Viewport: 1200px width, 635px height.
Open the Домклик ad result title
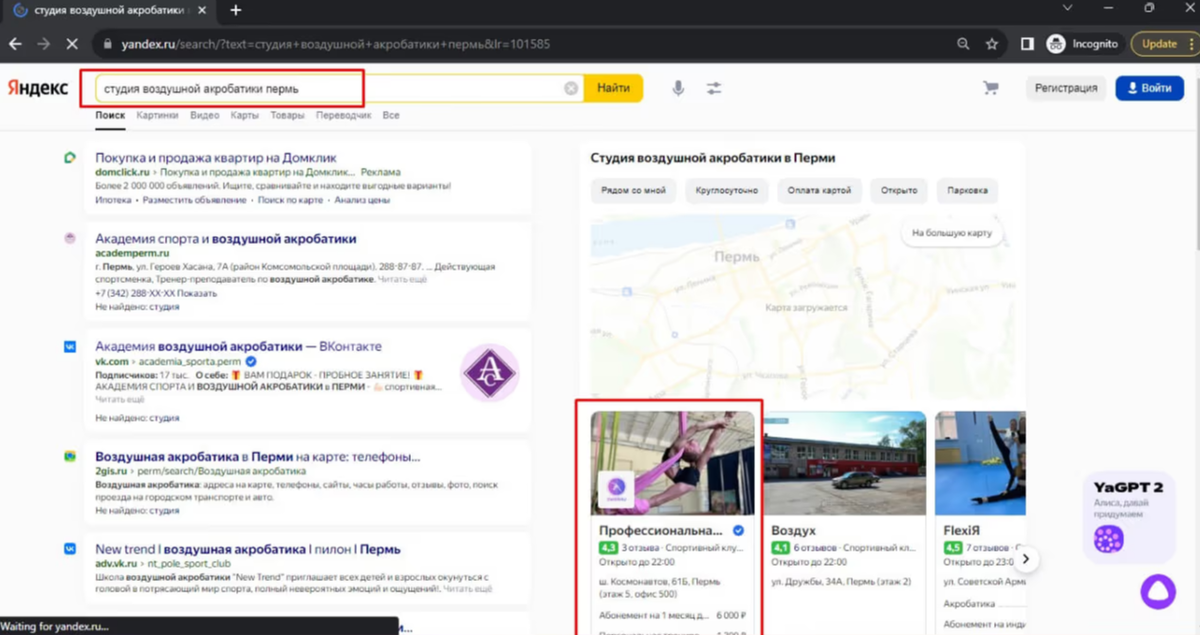(216, 158)
